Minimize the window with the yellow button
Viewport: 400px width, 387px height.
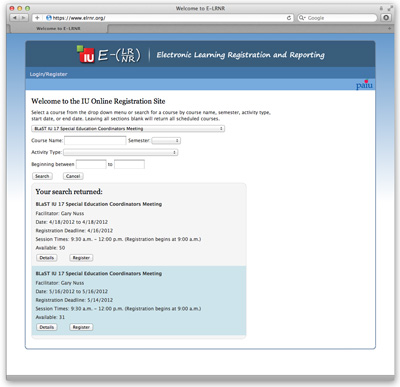click(x=20, y=8)
